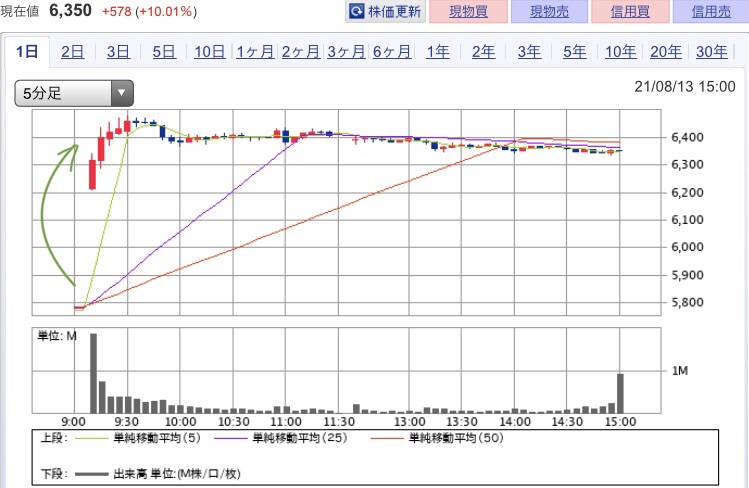This screenshot has height=488, width=749.
Task: Switch to the 5日 chart period
Action: [x=164, y=52]
